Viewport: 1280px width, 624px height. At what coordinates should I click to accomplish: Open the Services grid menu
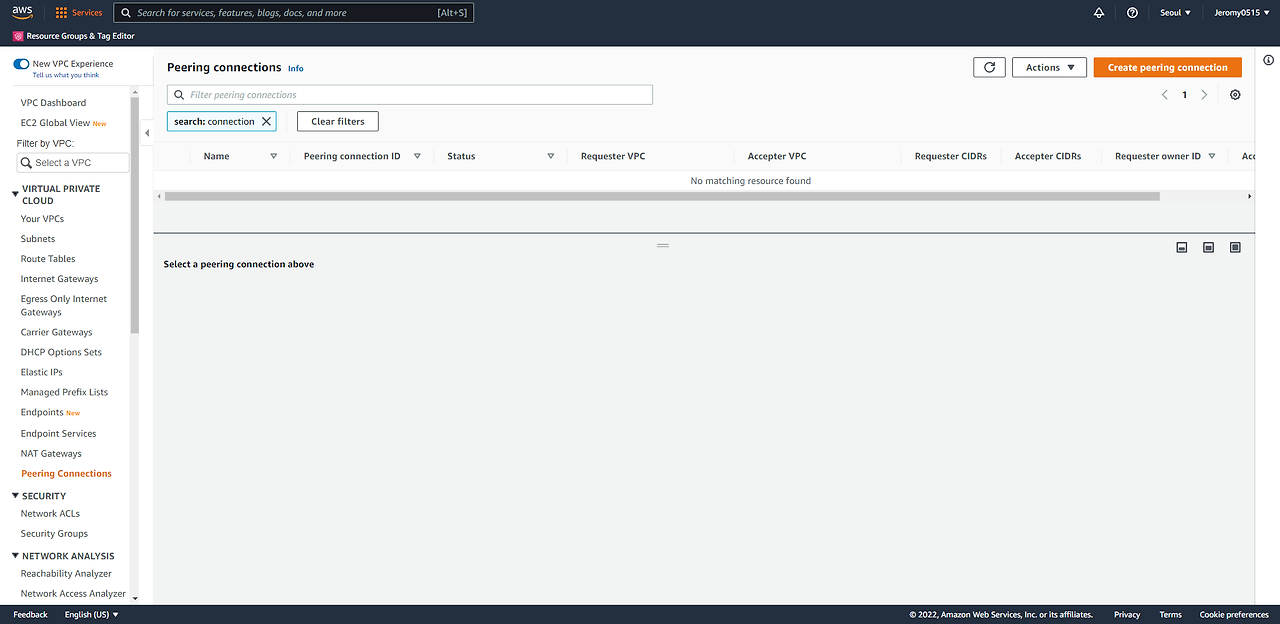pos(79,13)
